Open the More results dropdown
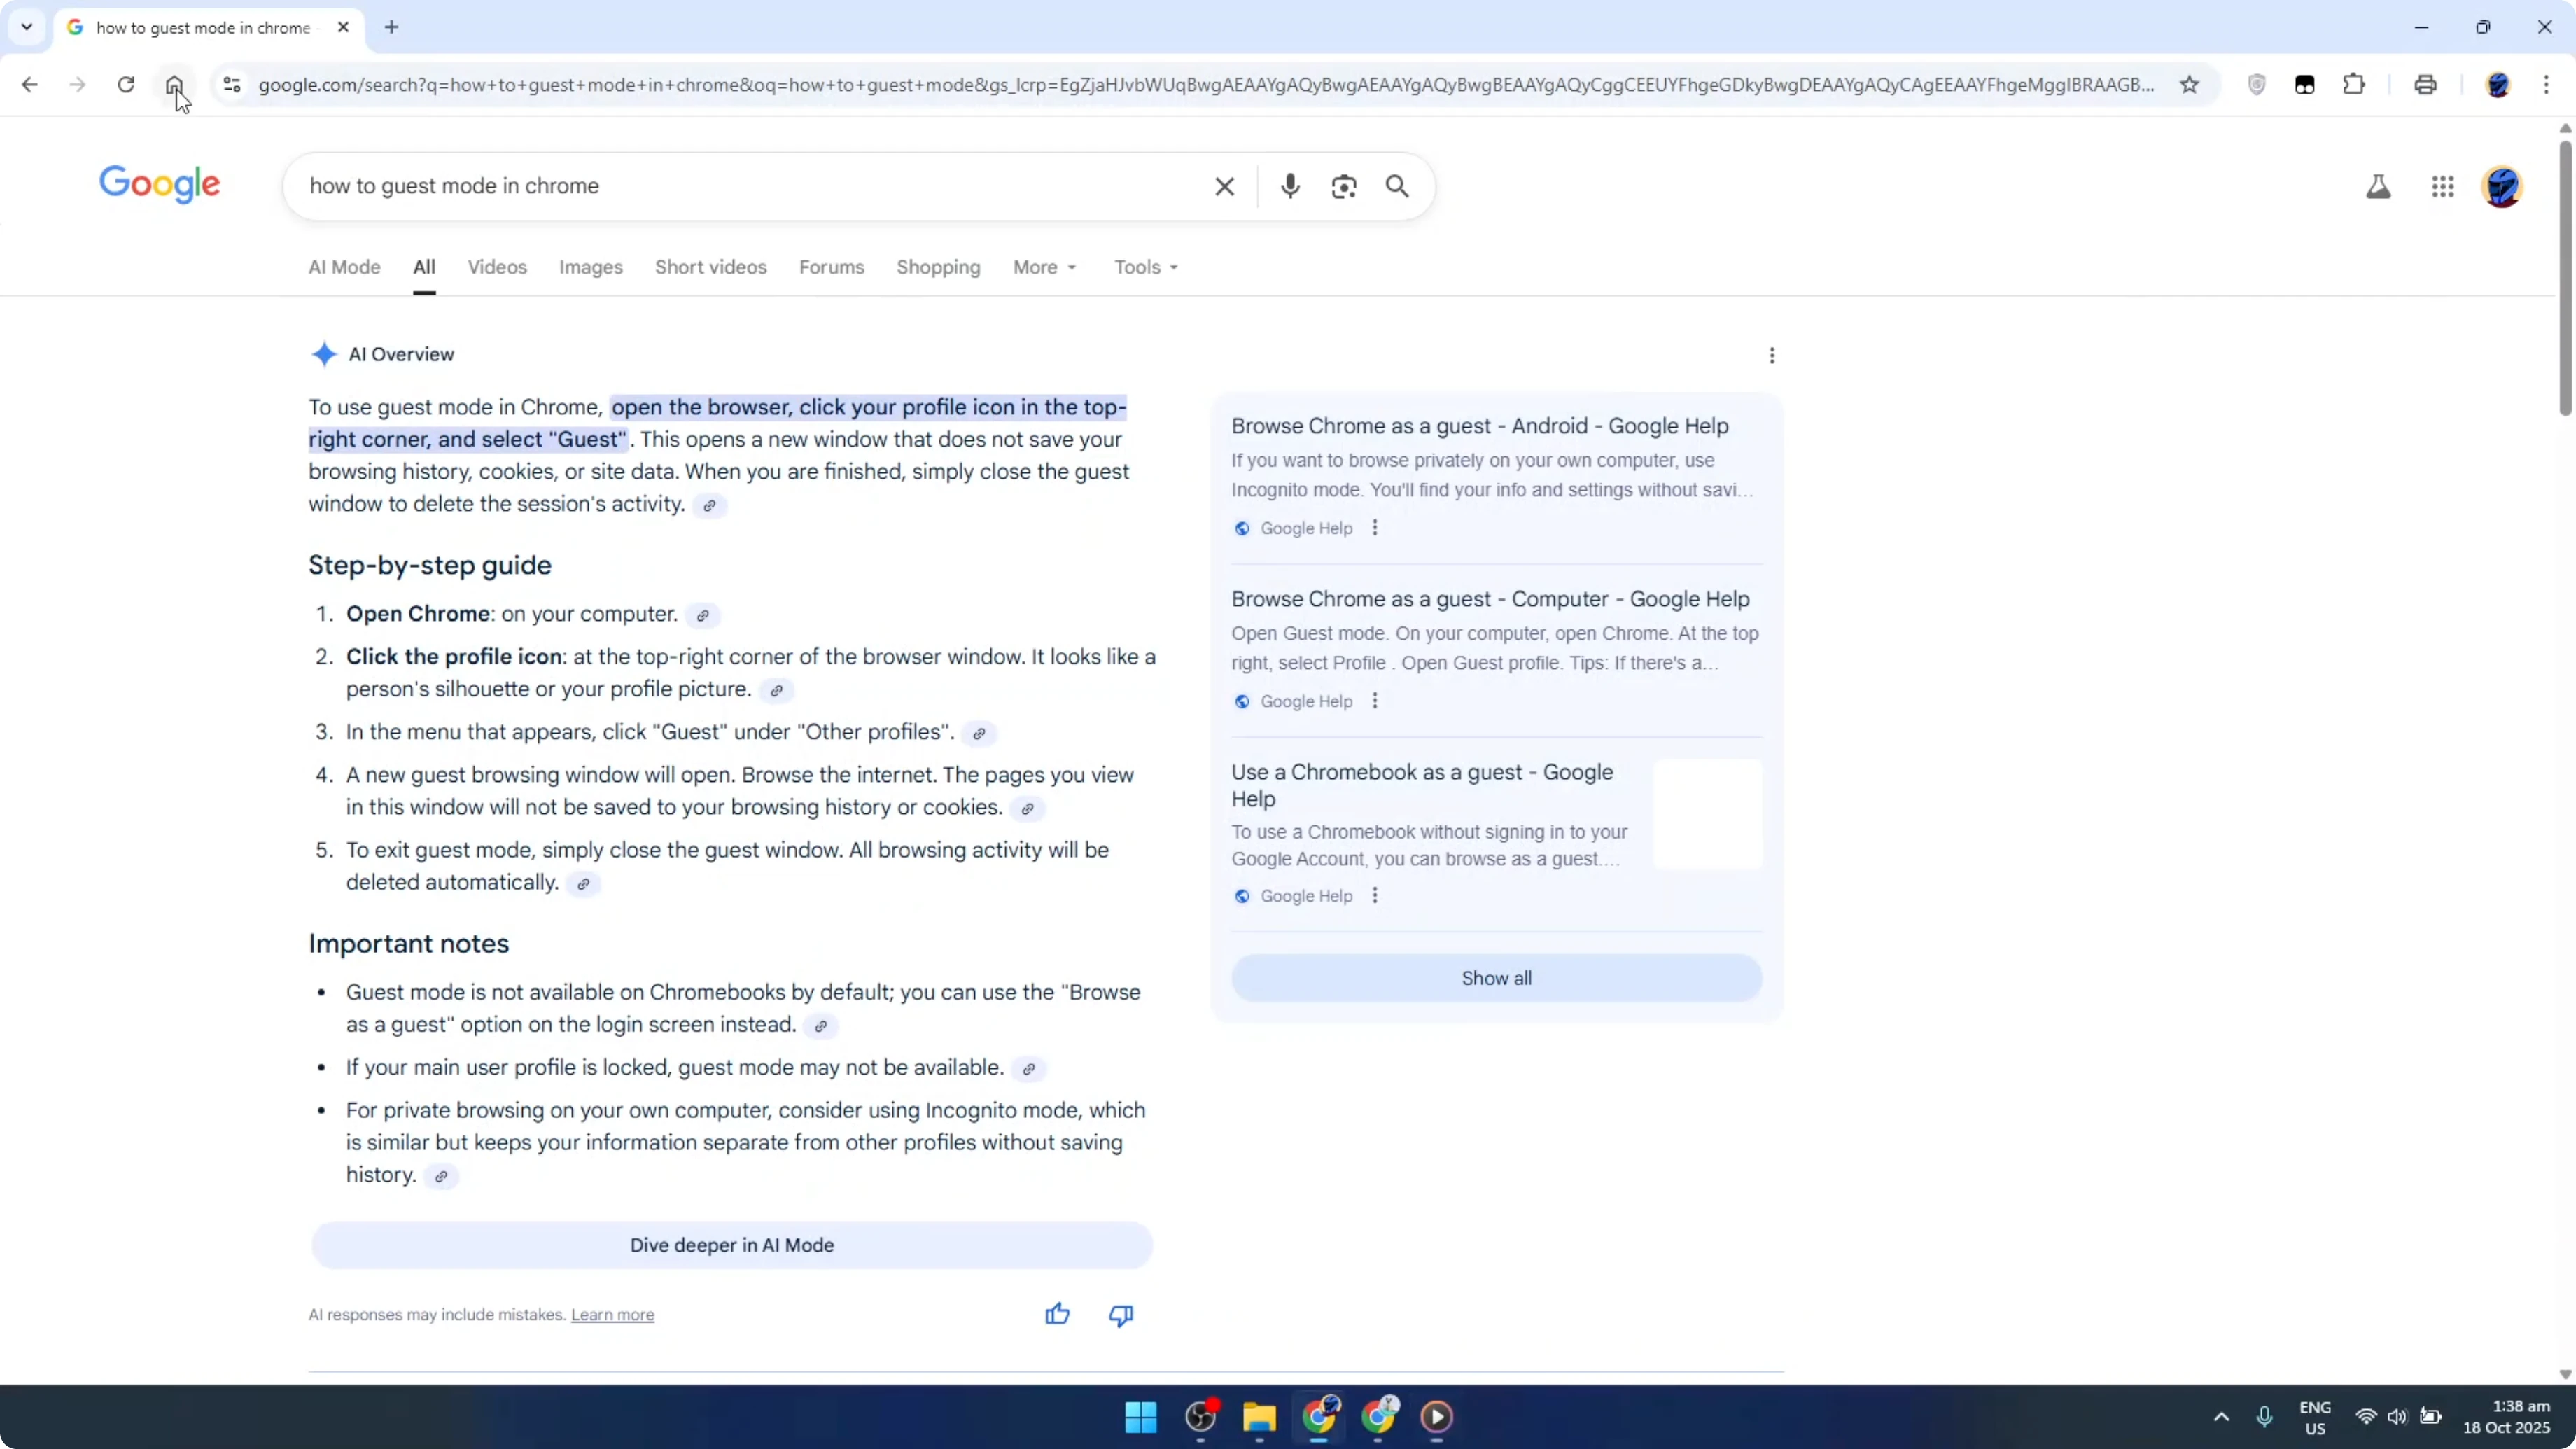This screenshot has height=1449, width=2576. pyautogui.click(x=1044, y=267)
